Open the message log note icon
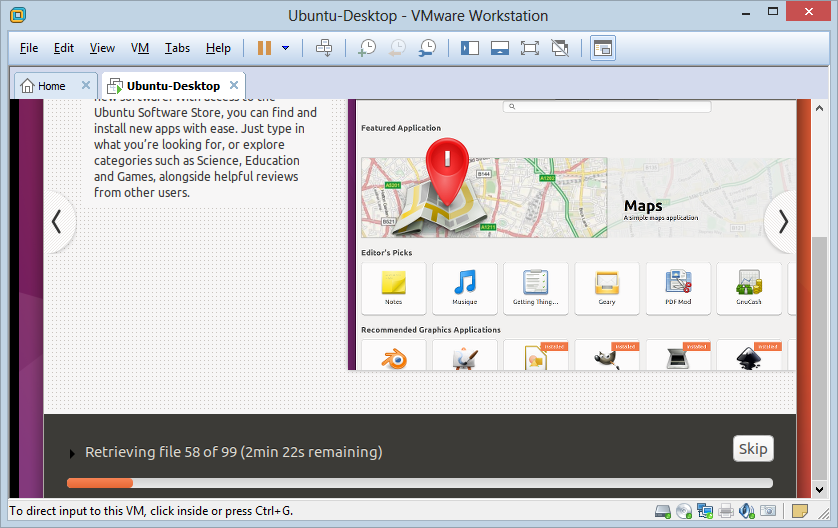 coord(800,511)
